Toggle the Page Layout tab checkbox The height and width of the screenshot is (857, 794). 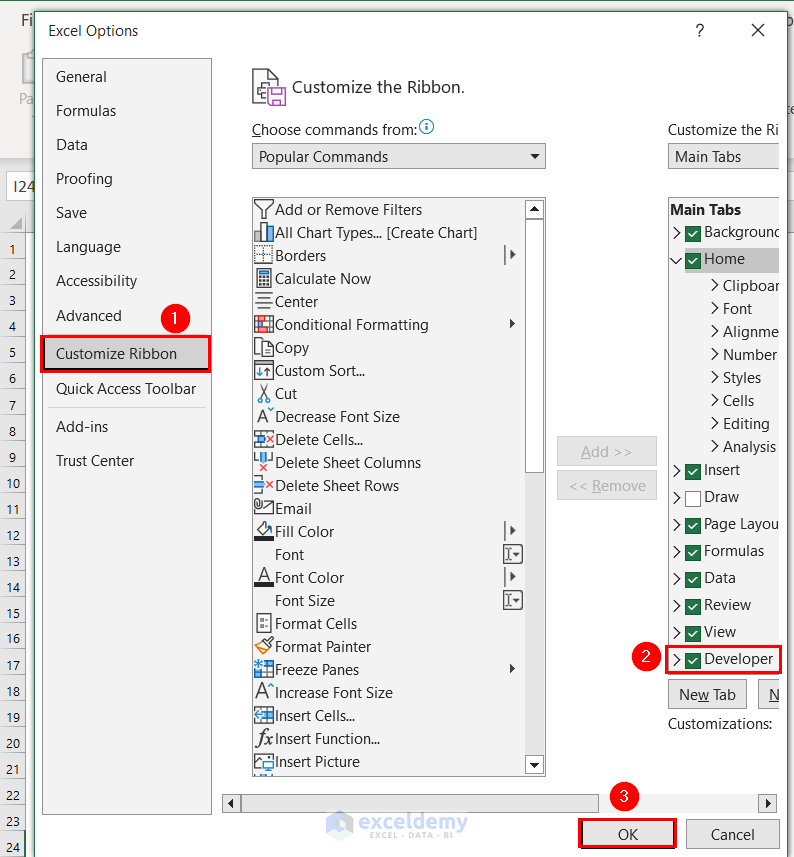[693, 526]
